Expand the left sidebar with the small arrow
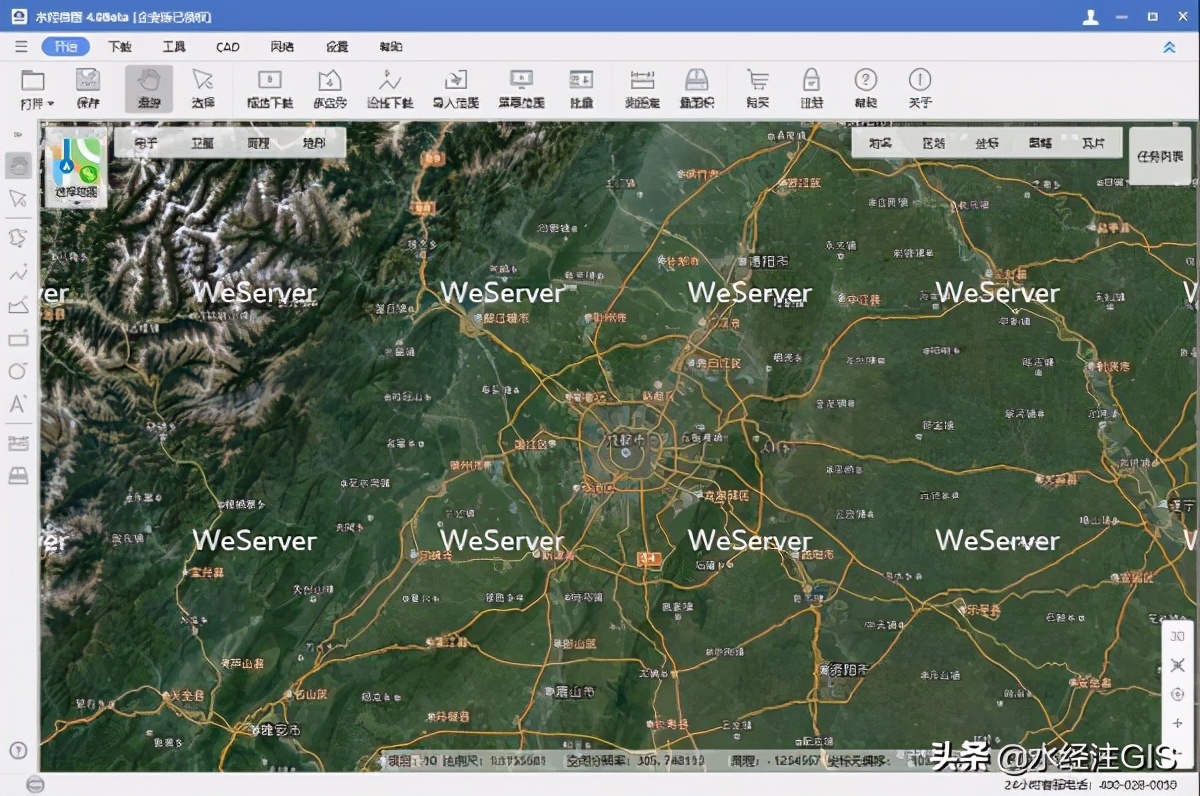Viewport: 1200px width, 796px height. (x=17, y=135)
